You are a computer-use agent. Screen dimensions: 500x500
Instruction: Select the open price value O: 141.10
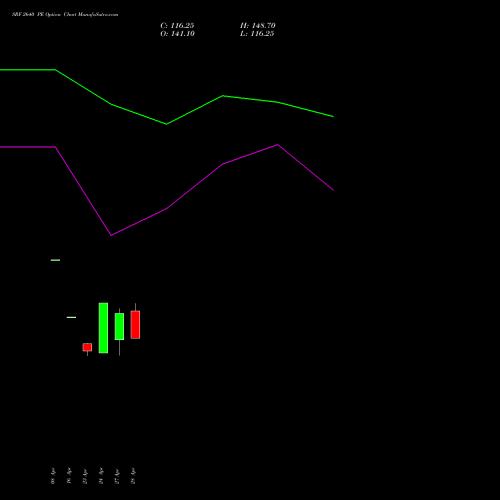pos(177,34)
